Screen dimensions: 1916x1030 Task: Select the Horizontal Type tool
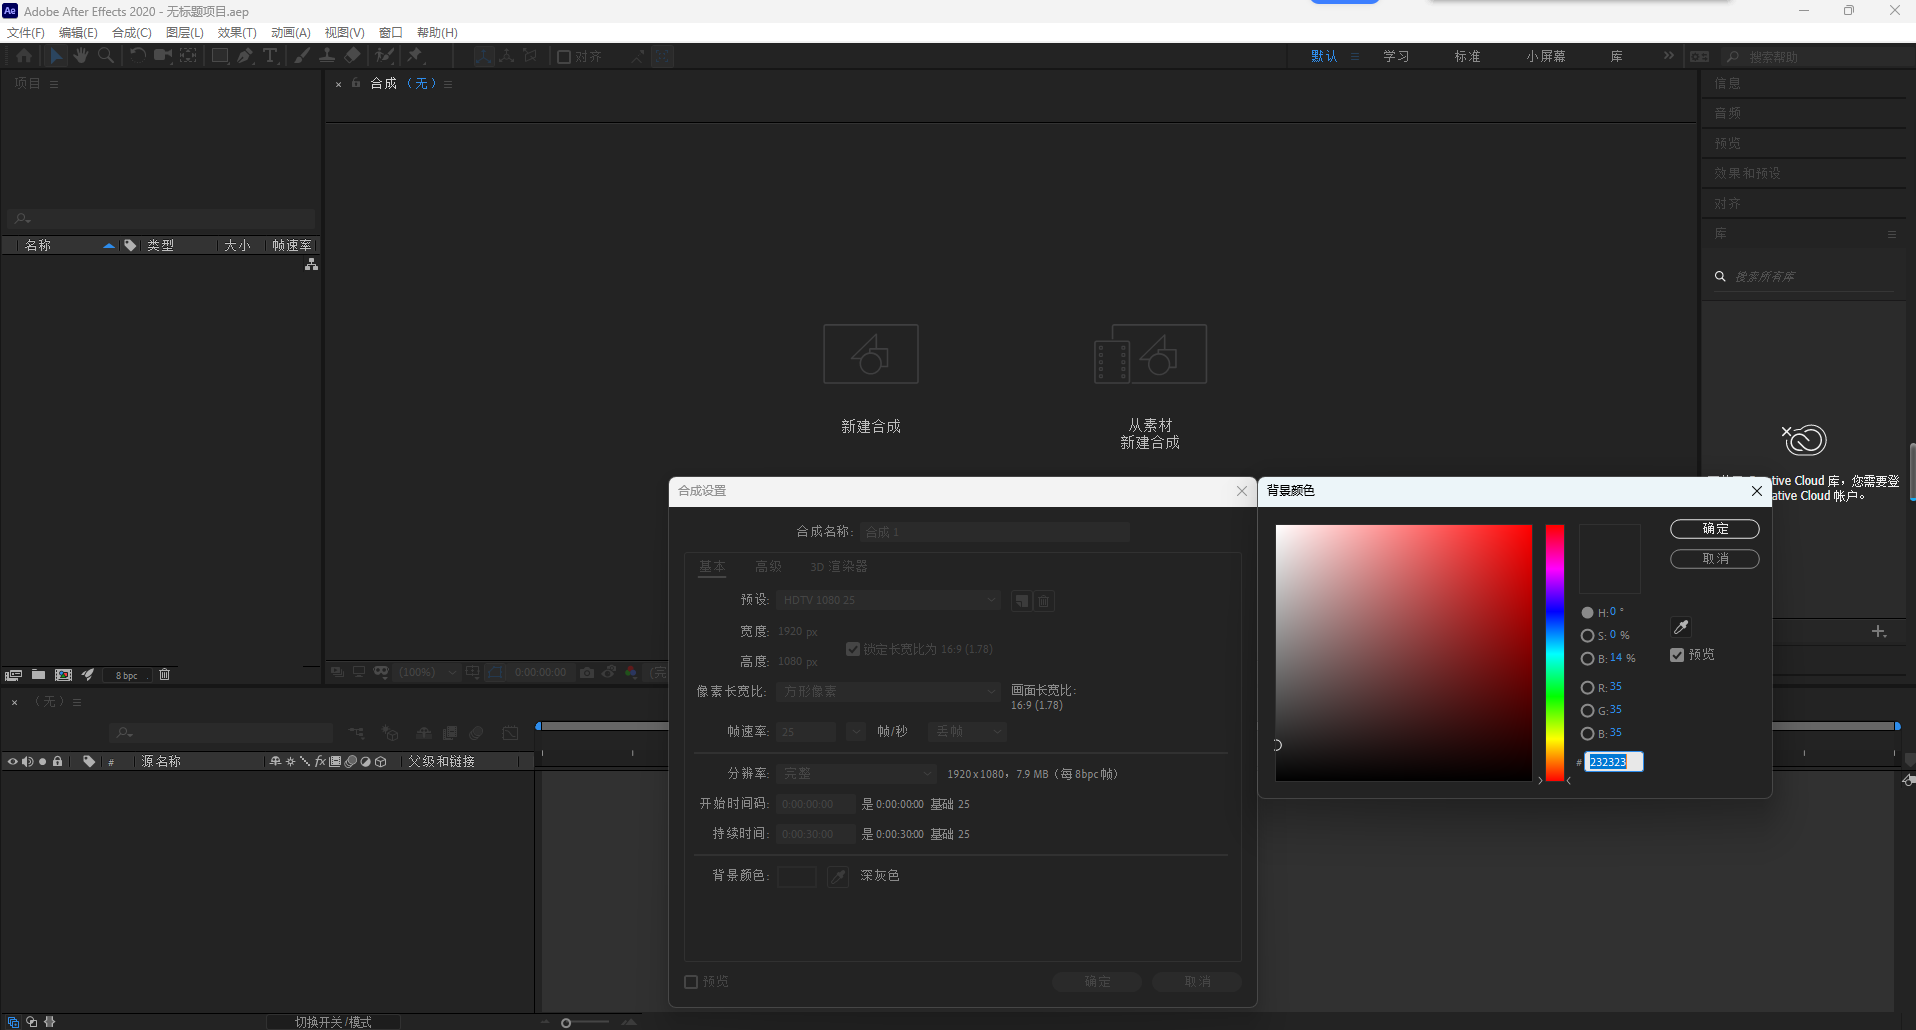tap(270, 56)
